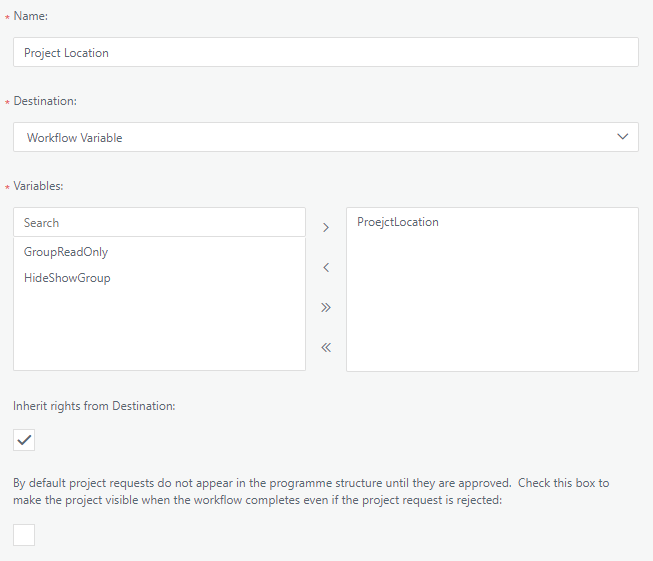Viewport: 653px width, 561px height.
Task: Click the chevron arrow on Destination dropdown
Action: coord(623,136)
